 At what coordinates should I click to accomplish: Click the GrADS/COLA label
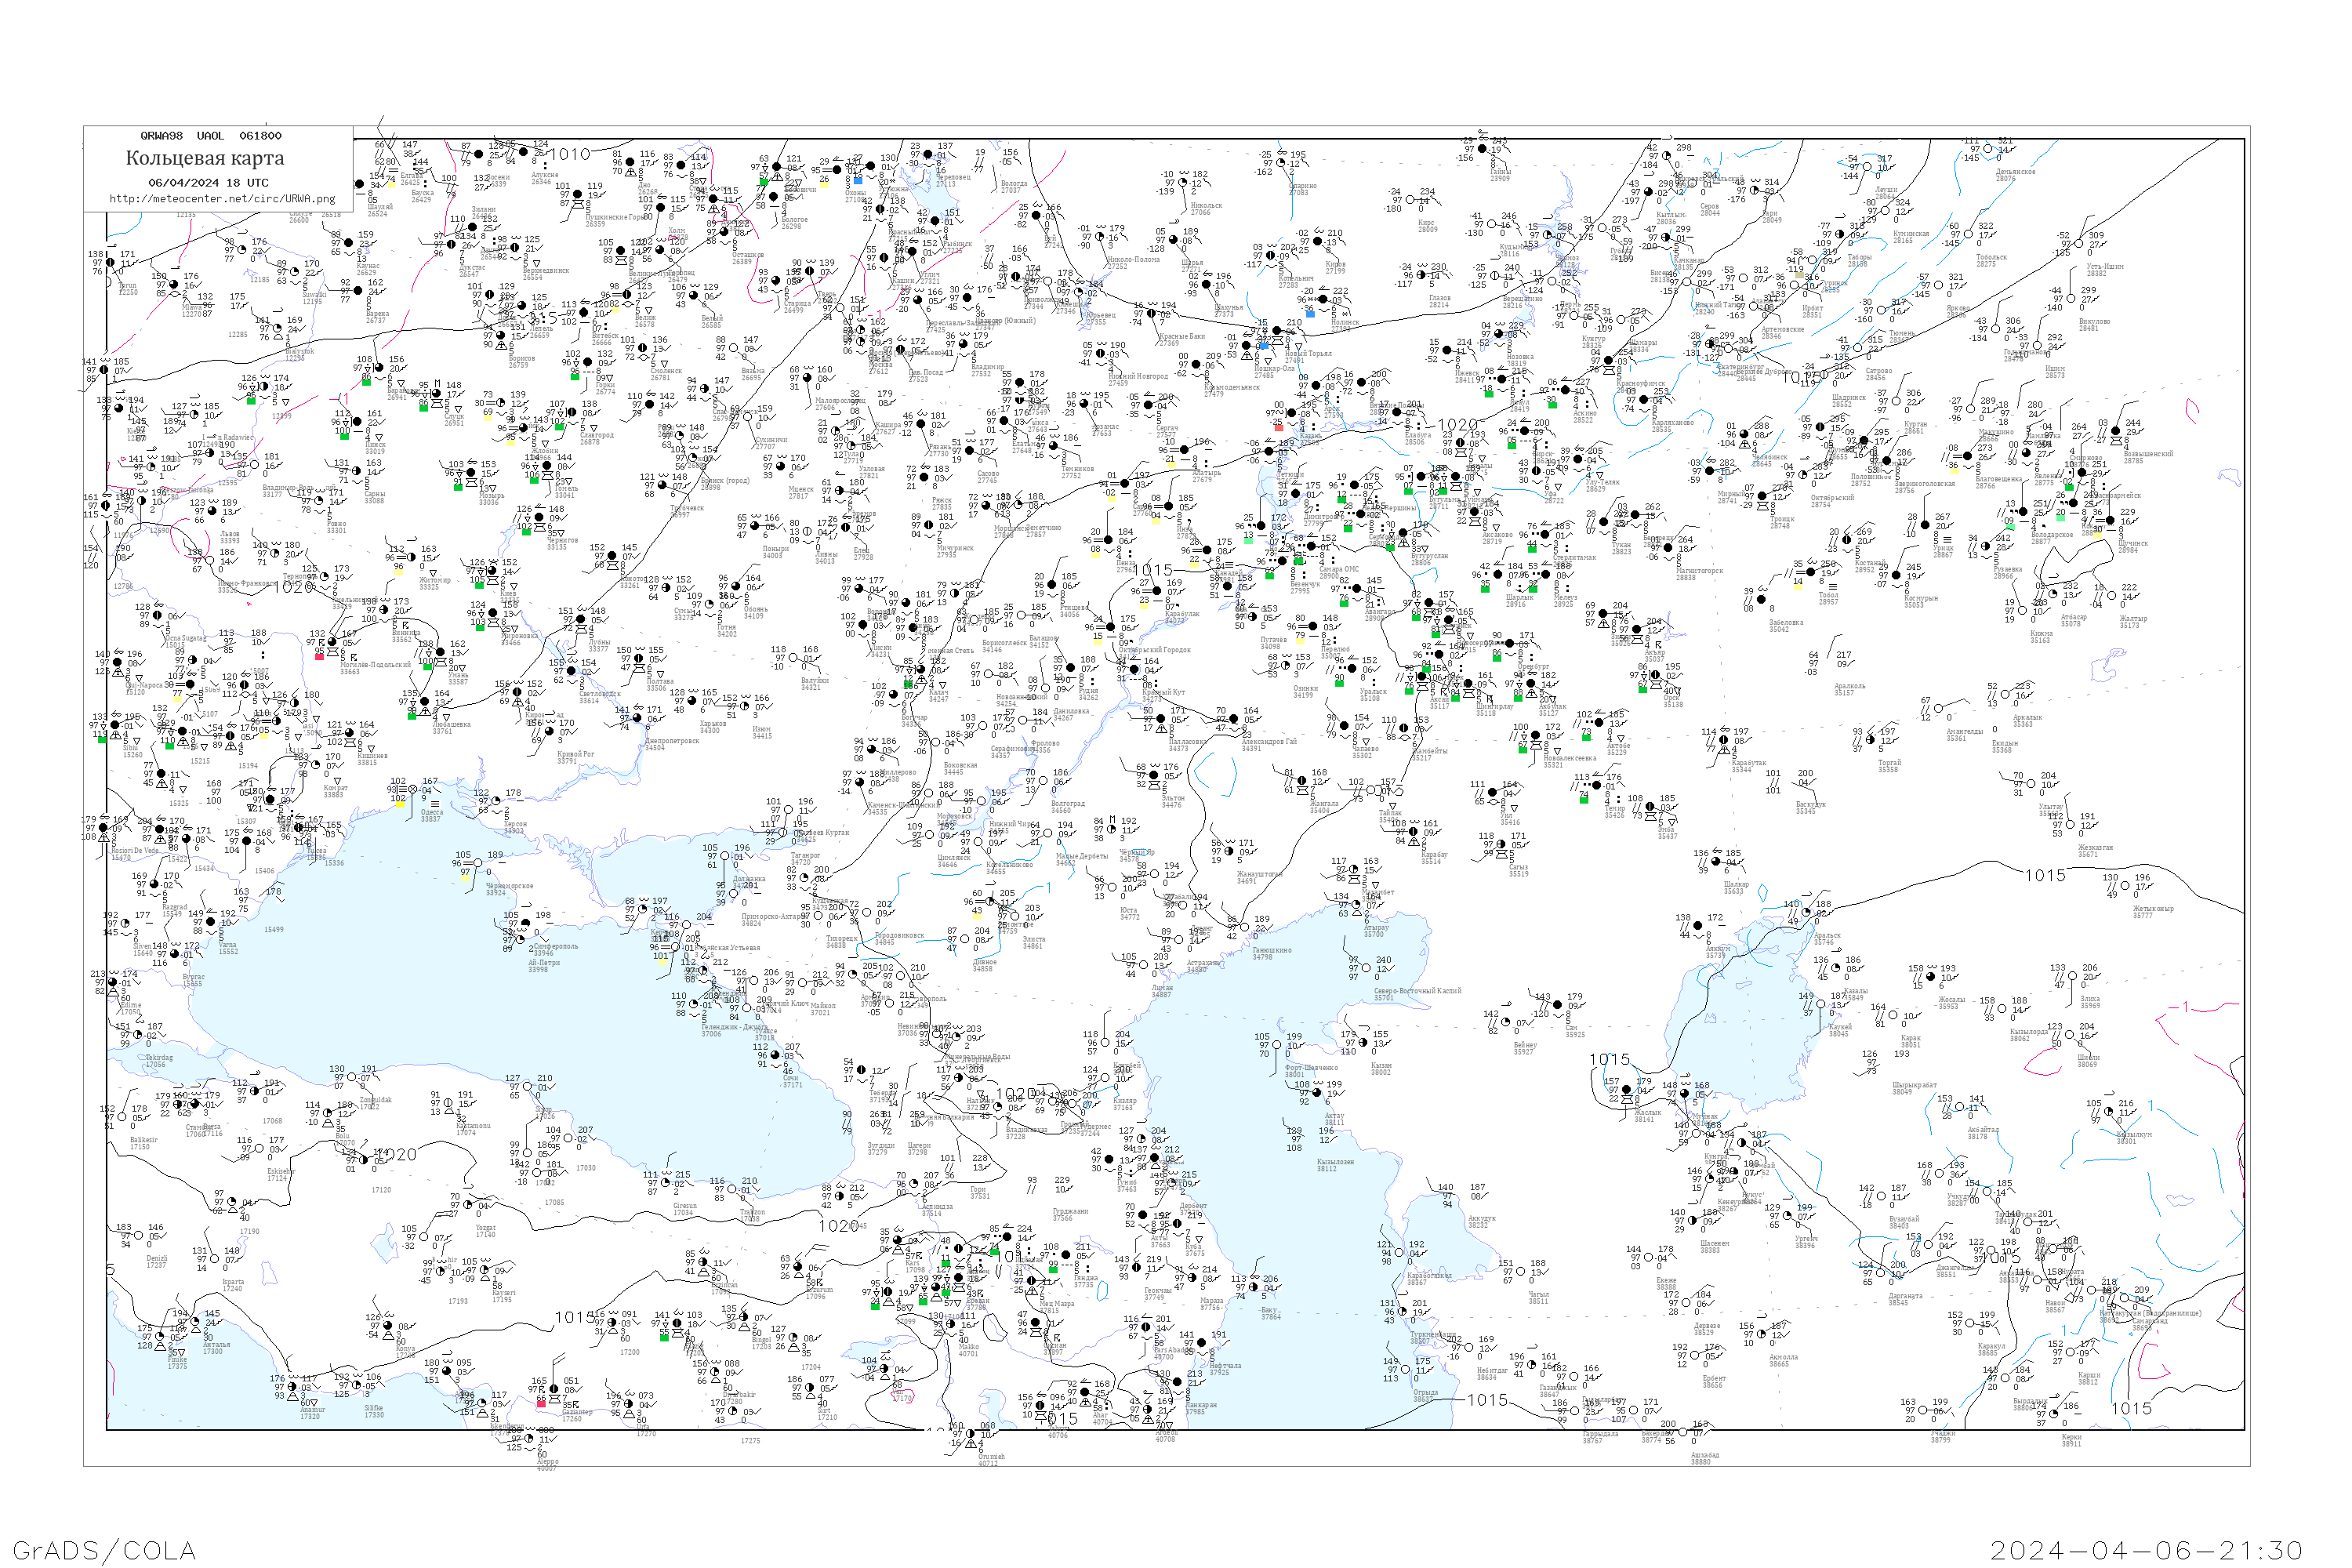[104, 1551]
